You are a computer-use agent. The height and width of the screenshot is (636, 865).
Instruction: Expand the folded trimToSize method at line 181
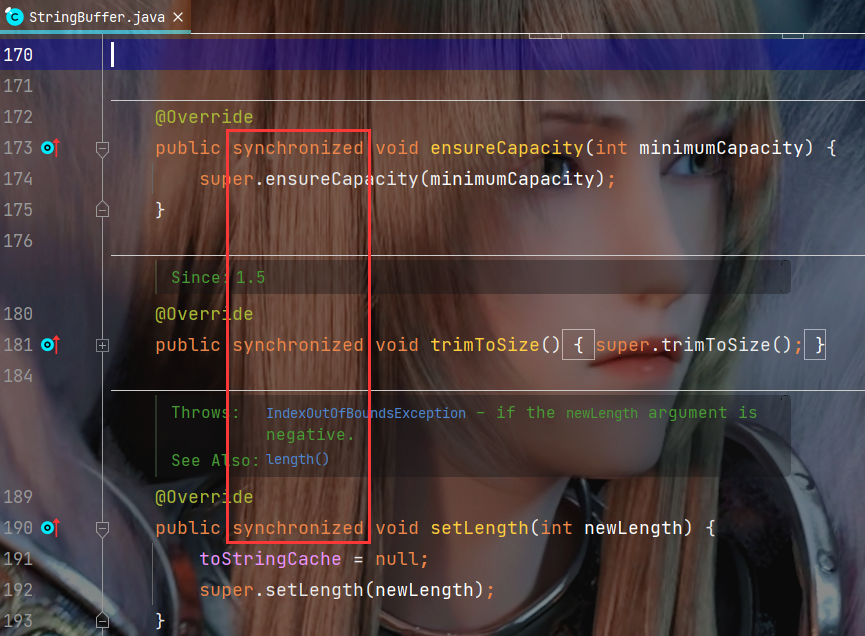click(102, 345)
